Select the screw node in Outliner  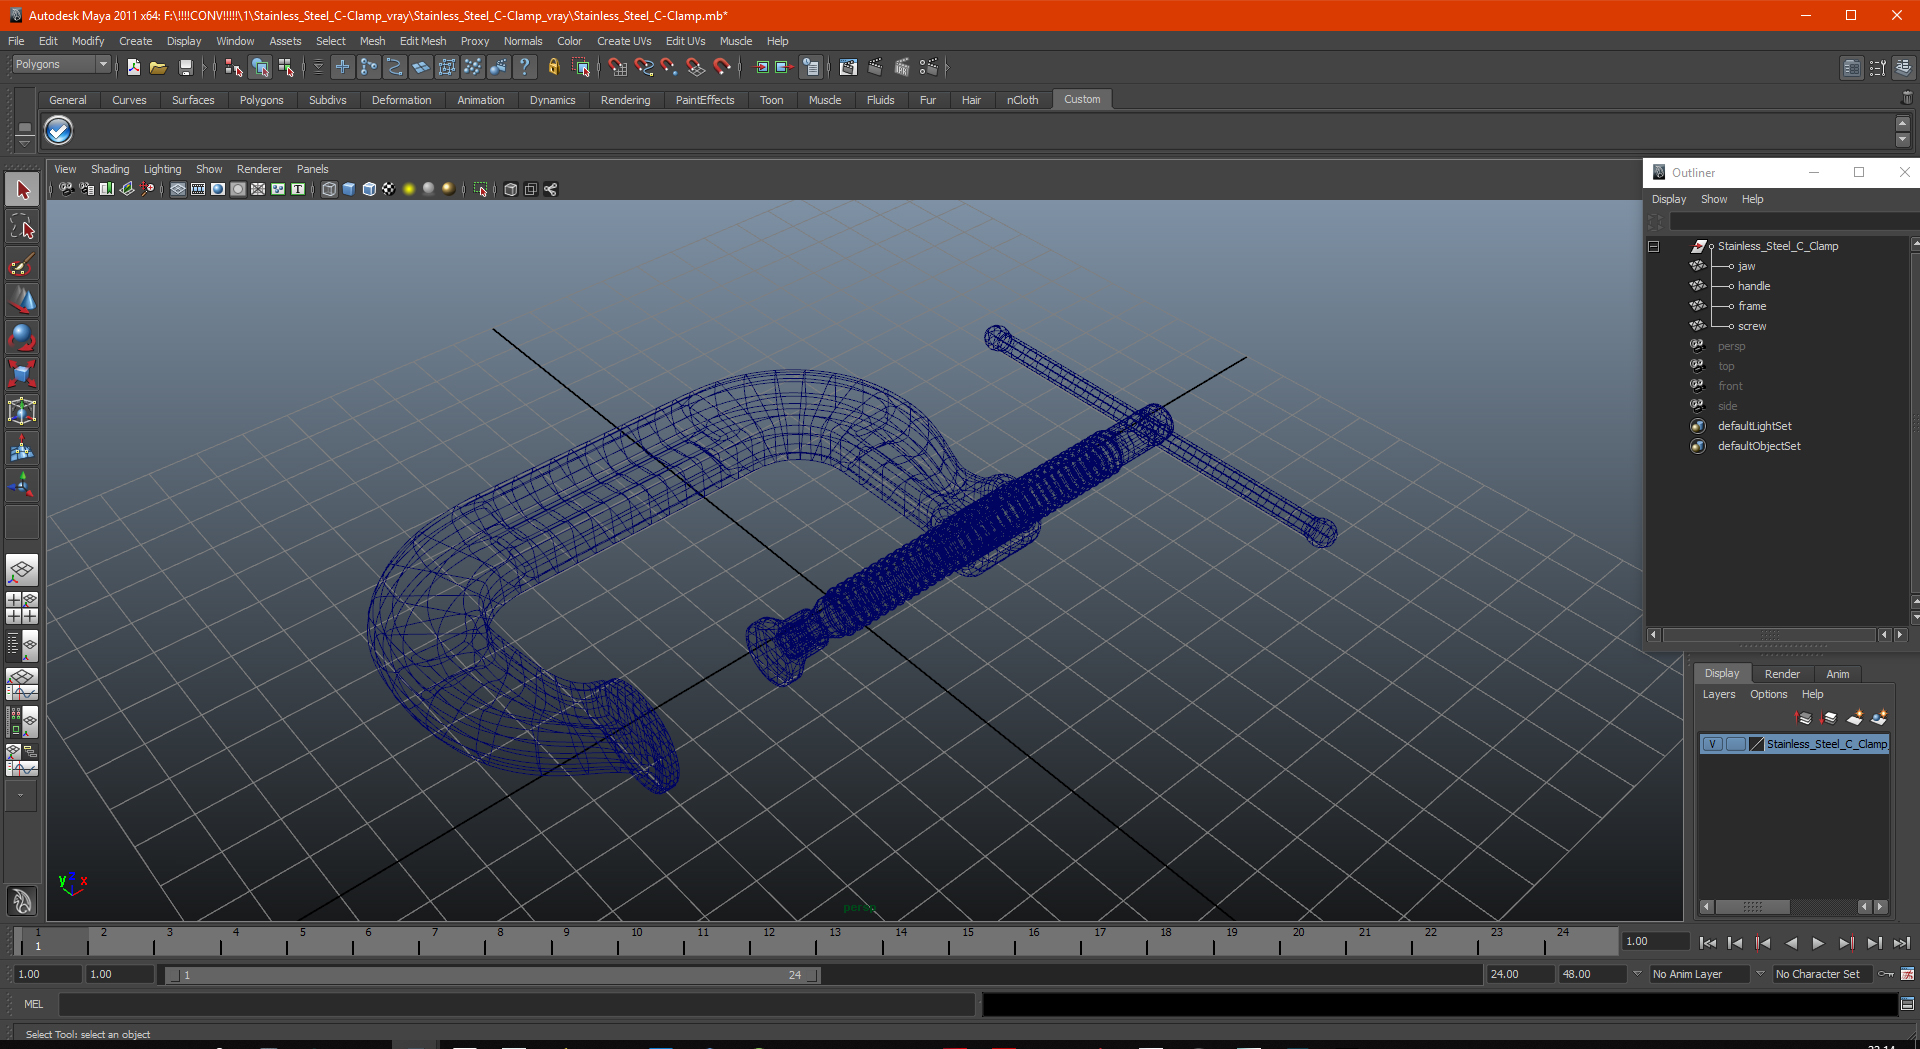point(1751,326)
